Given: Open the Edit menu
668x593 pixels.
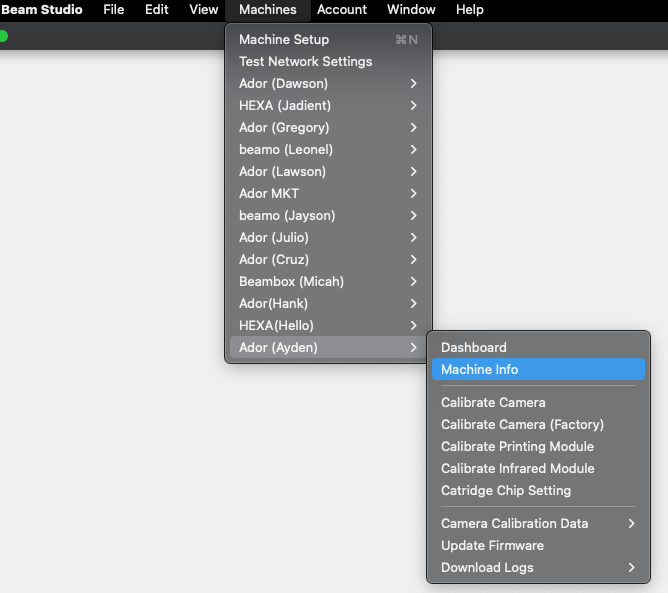Looking at the screenshot, I should click(x=157, y=9).
